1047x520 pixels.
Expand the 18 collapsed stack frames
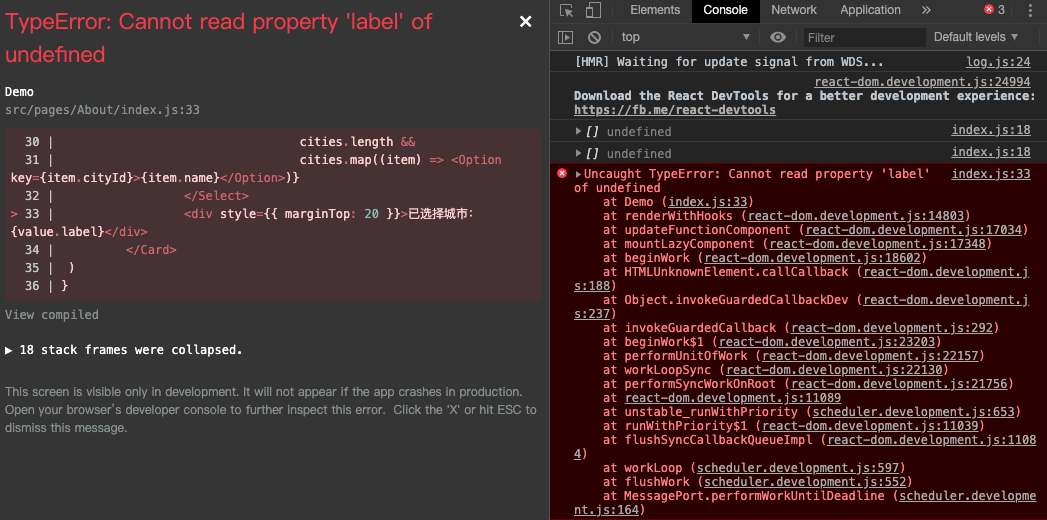124,350
